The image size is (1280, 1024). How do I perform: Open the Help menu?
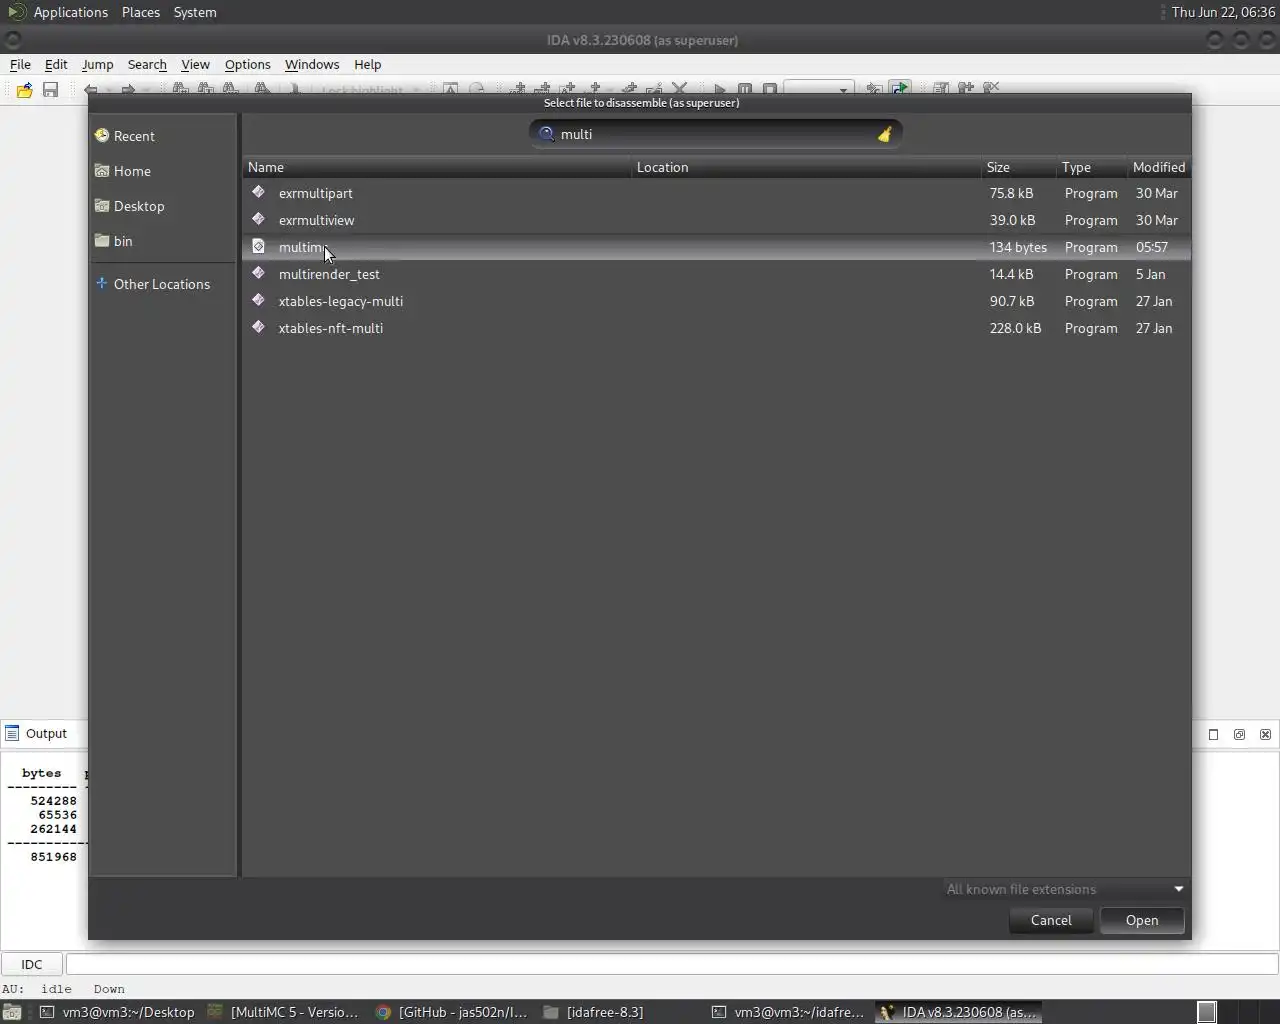[x=367, y=64]
